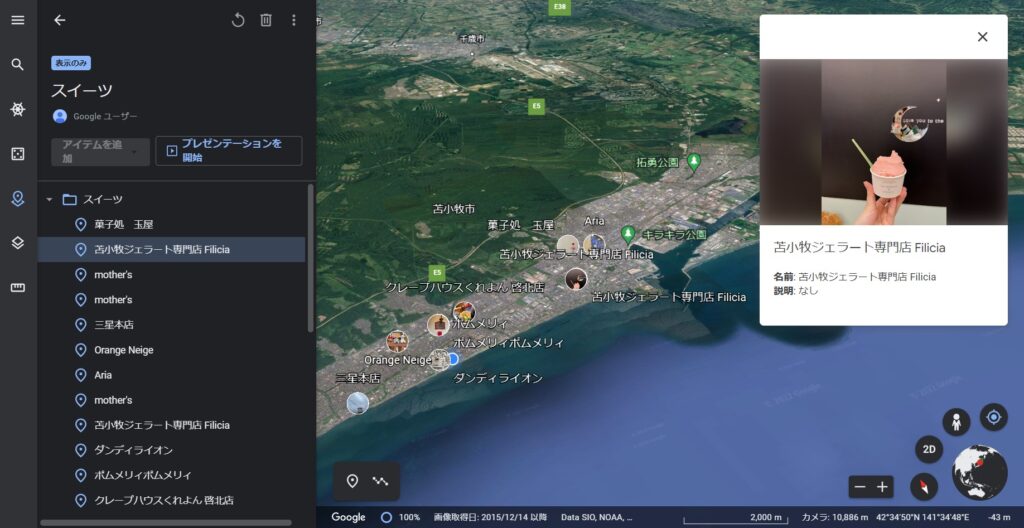Viewport: 1024px width, 528px height.
Task: Select the measure ruler tool
Action: [x=18, y=287]
